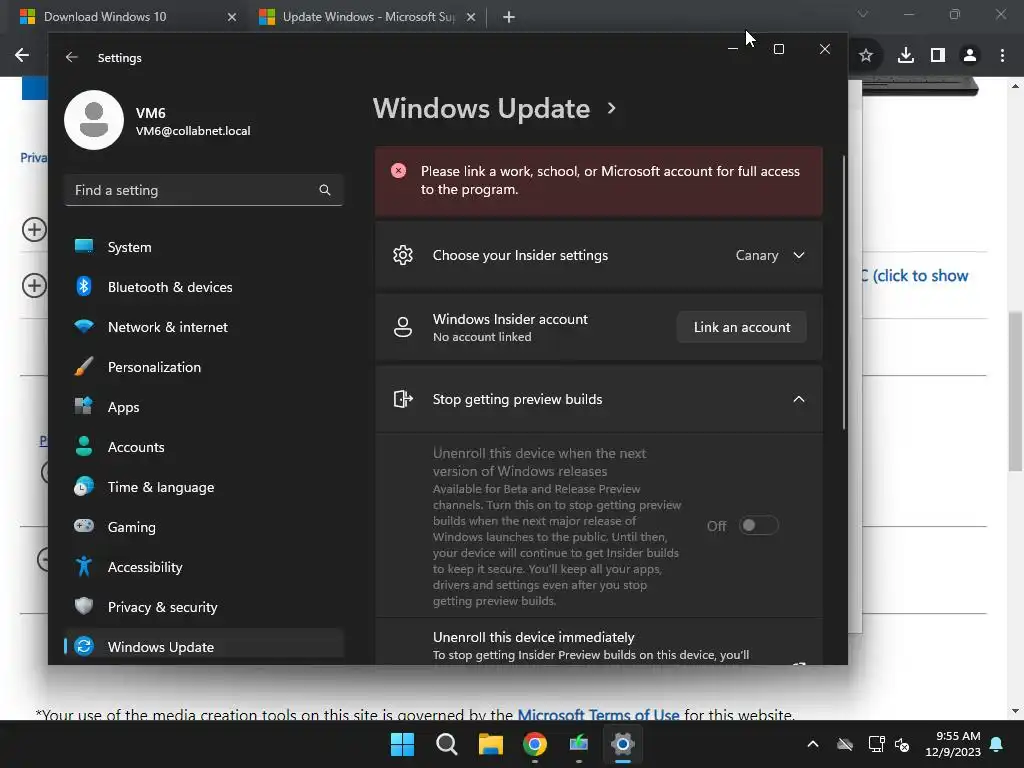This screenshot has height=768, width=1024.
Task: Click the Chrome page vertical scrollbar
Action: coord(1015,390)
